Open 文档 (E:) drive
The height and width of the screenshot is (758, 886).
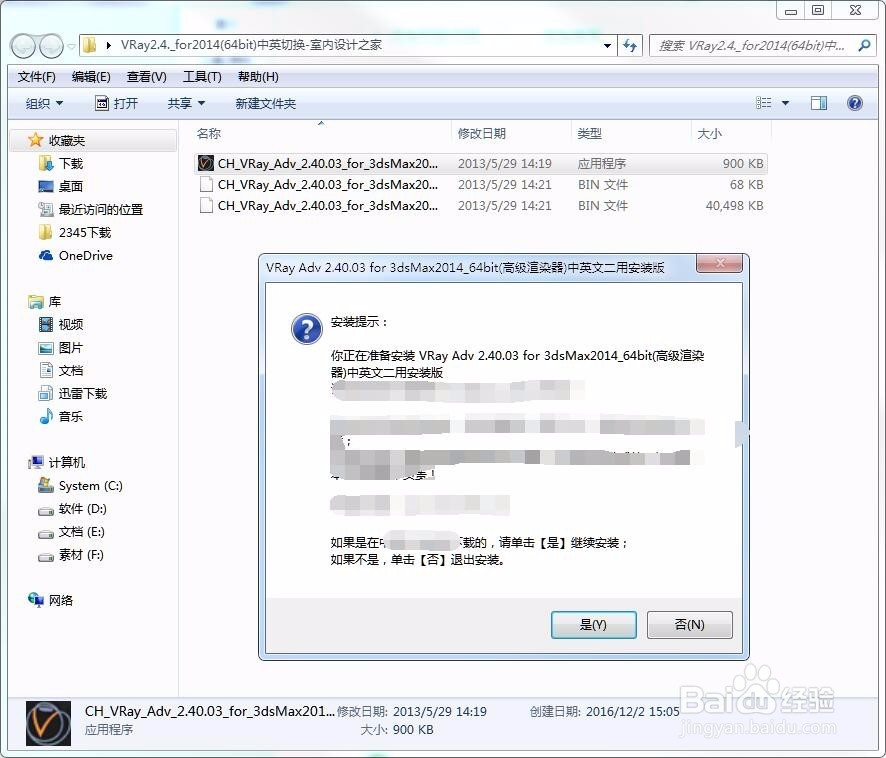pyautogui.click(x=71, y=532)
